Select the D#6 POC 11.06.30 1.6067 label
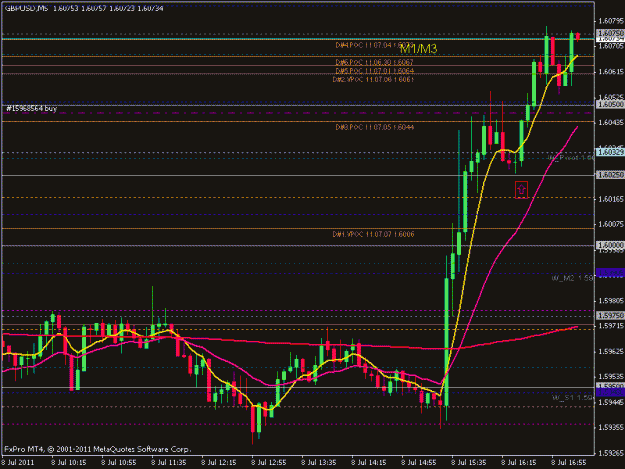 (x=374, y=63)
